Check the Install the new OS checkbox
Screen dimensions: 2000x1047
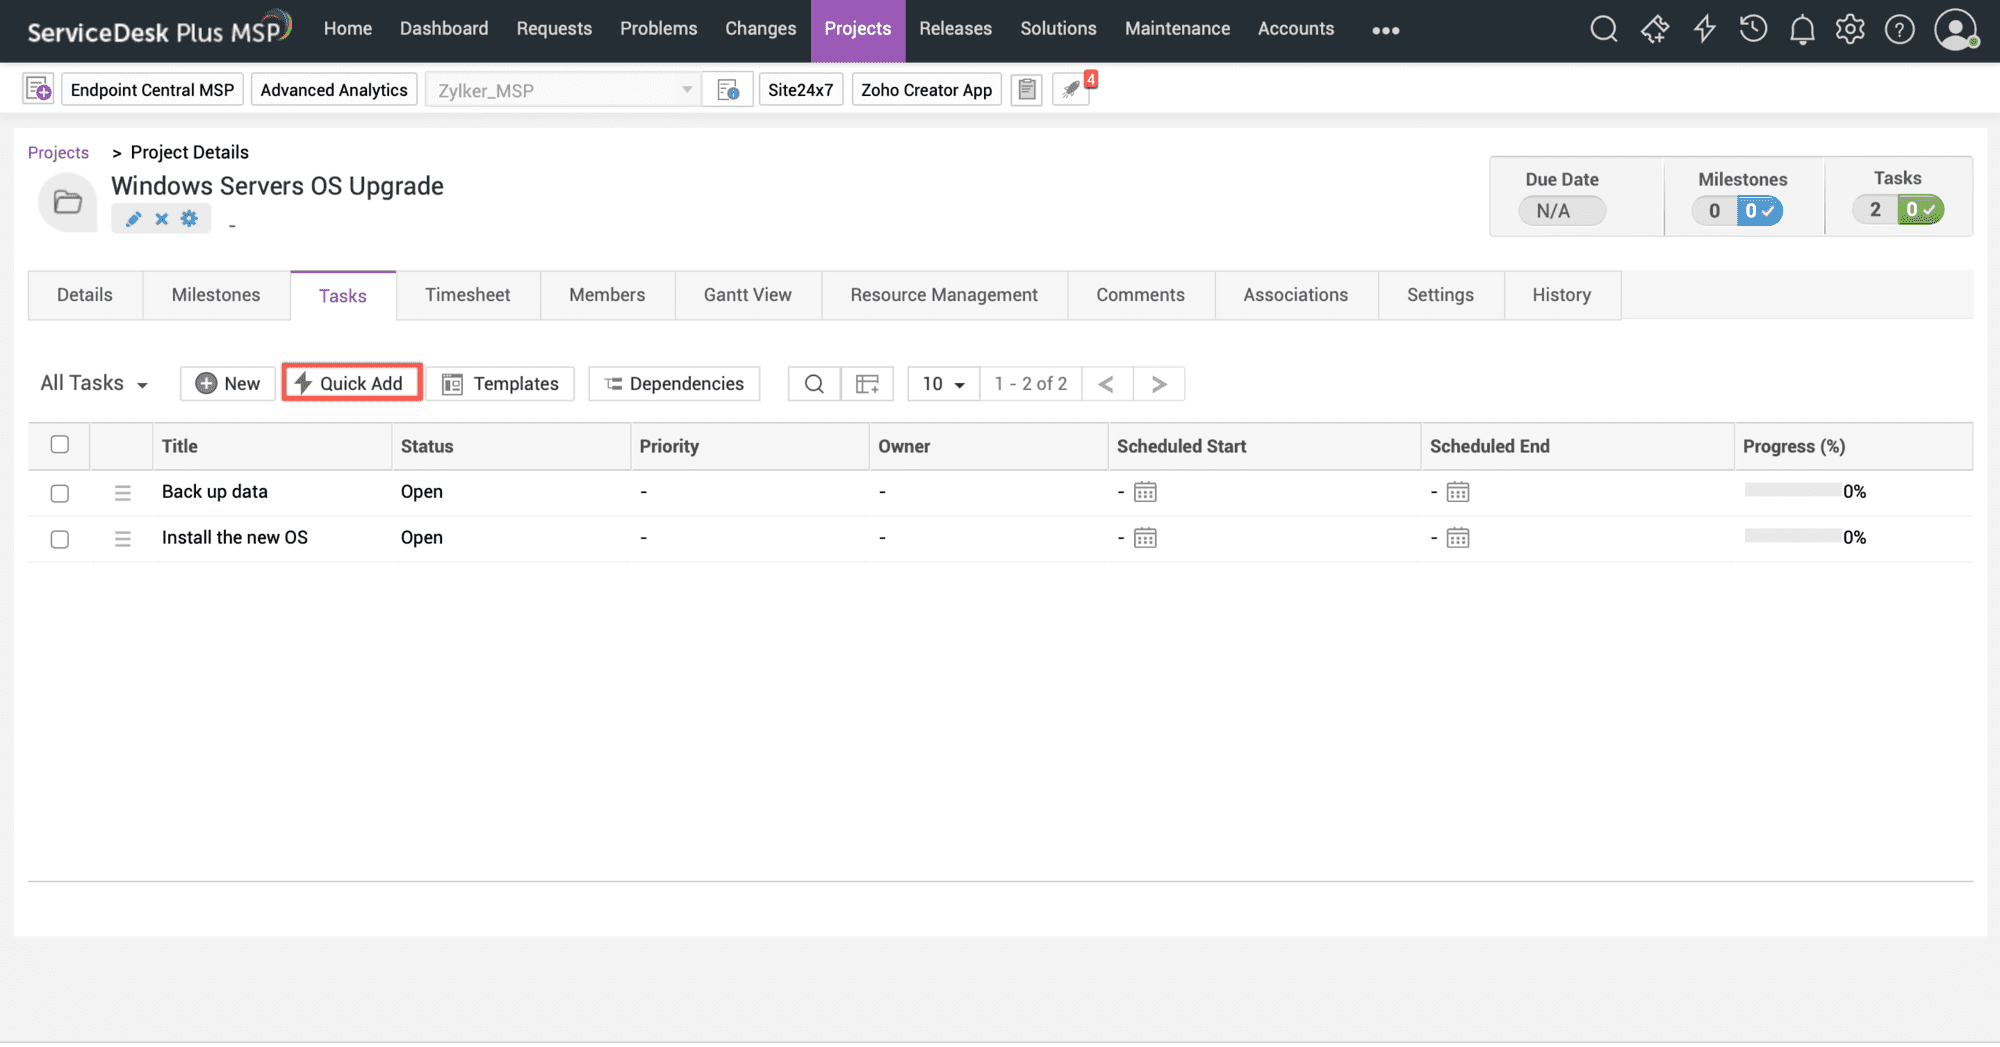click(x=60, y=539)
